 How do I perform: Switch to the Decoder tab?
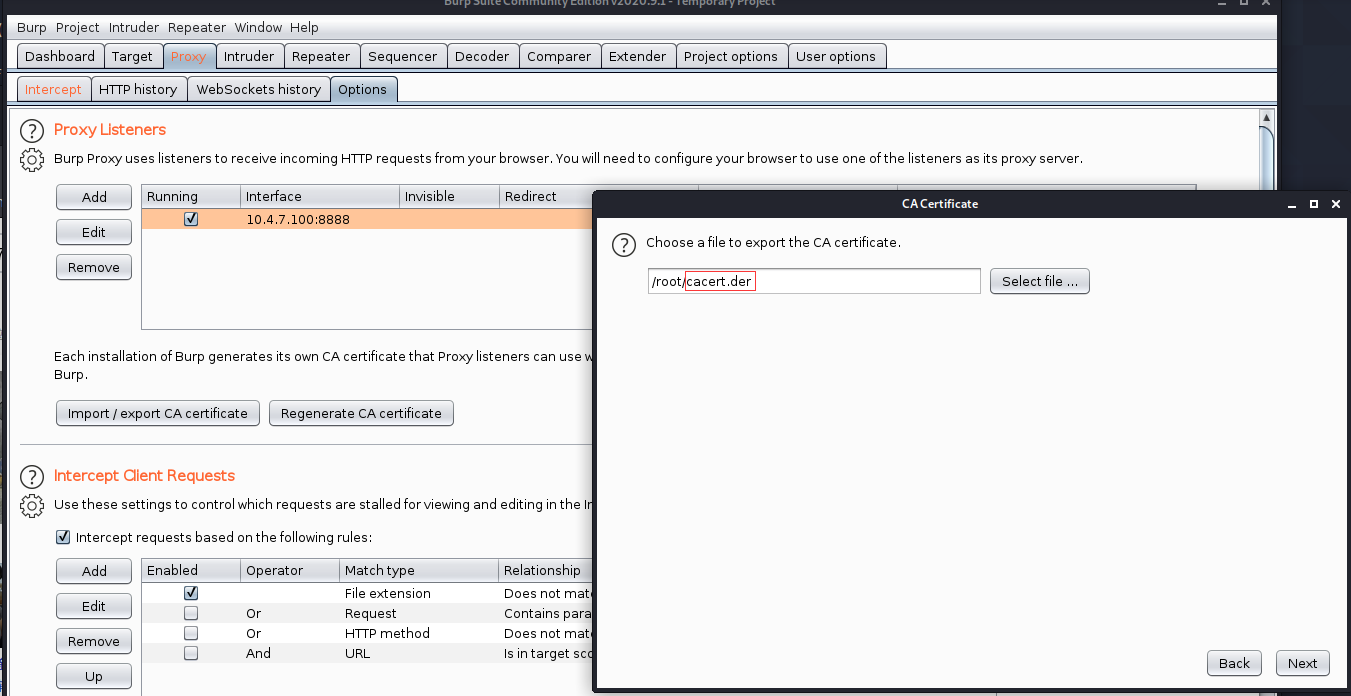pyautogui.click(x=482, y=56)
